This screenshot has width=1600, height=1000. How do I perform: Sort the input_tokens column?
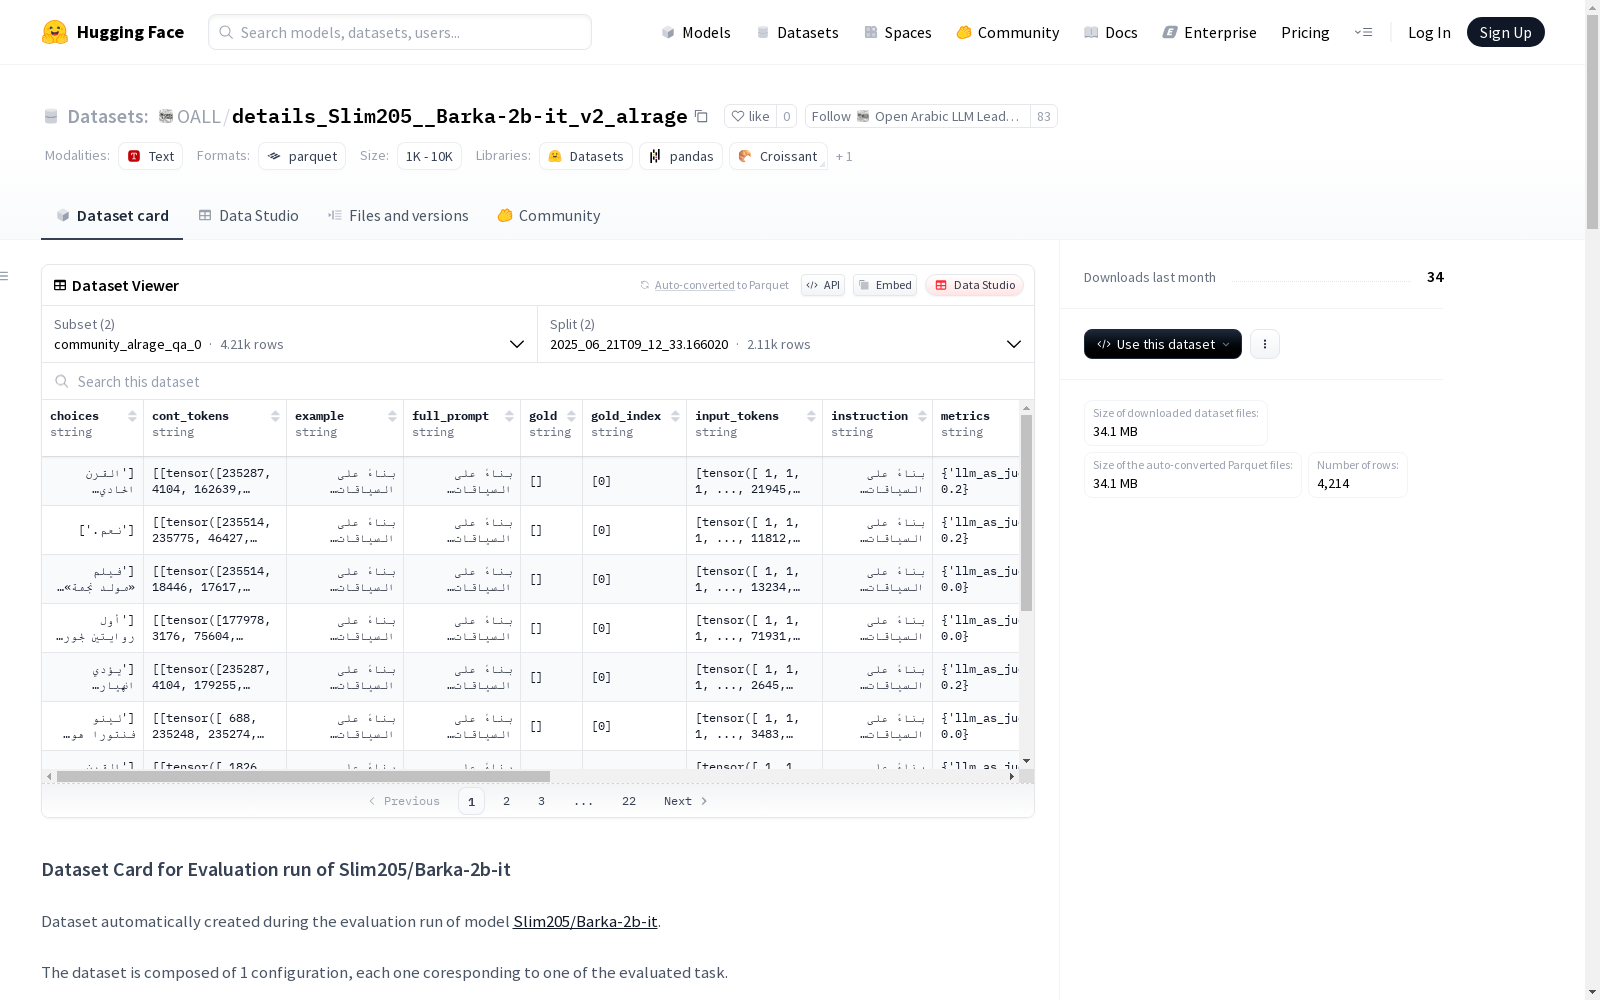(x=811, y=416)
